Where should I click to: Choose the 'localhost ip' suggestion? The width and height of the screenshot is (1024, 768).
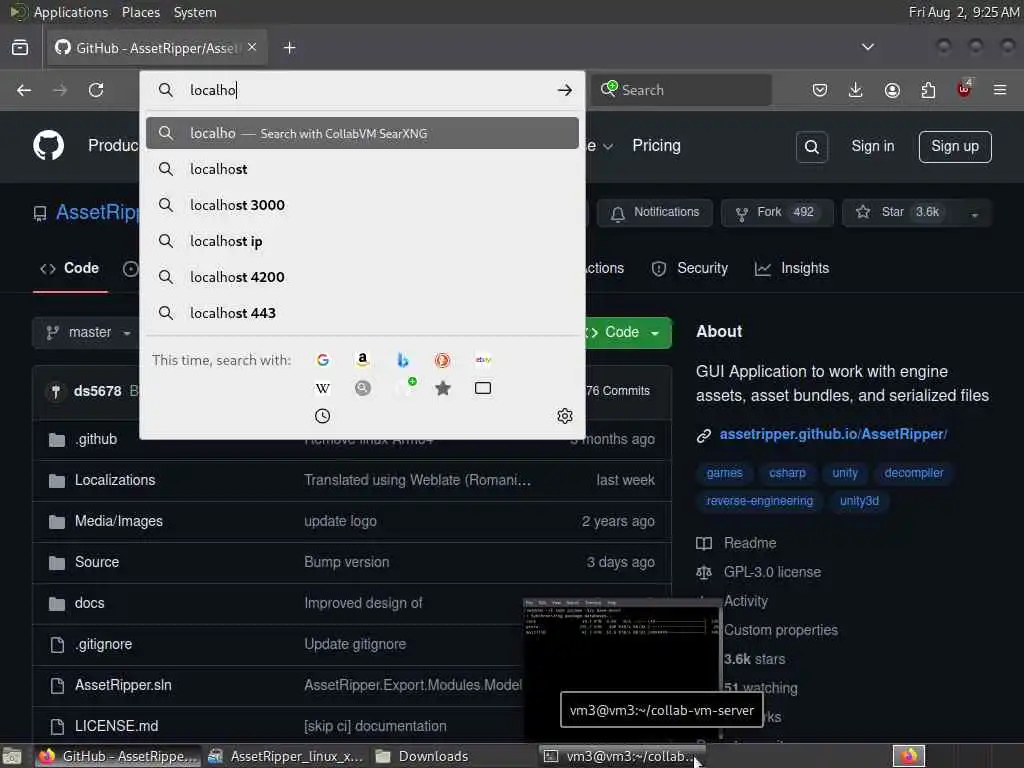[362, 241]
